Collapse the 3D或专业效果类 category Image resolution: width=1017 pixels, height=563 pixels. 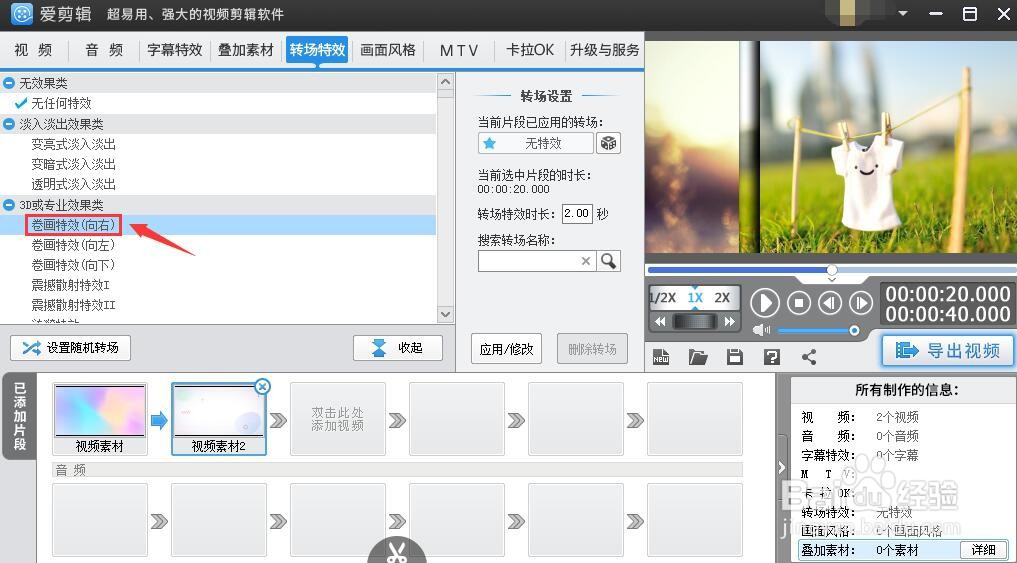click(x=9, y=205)
